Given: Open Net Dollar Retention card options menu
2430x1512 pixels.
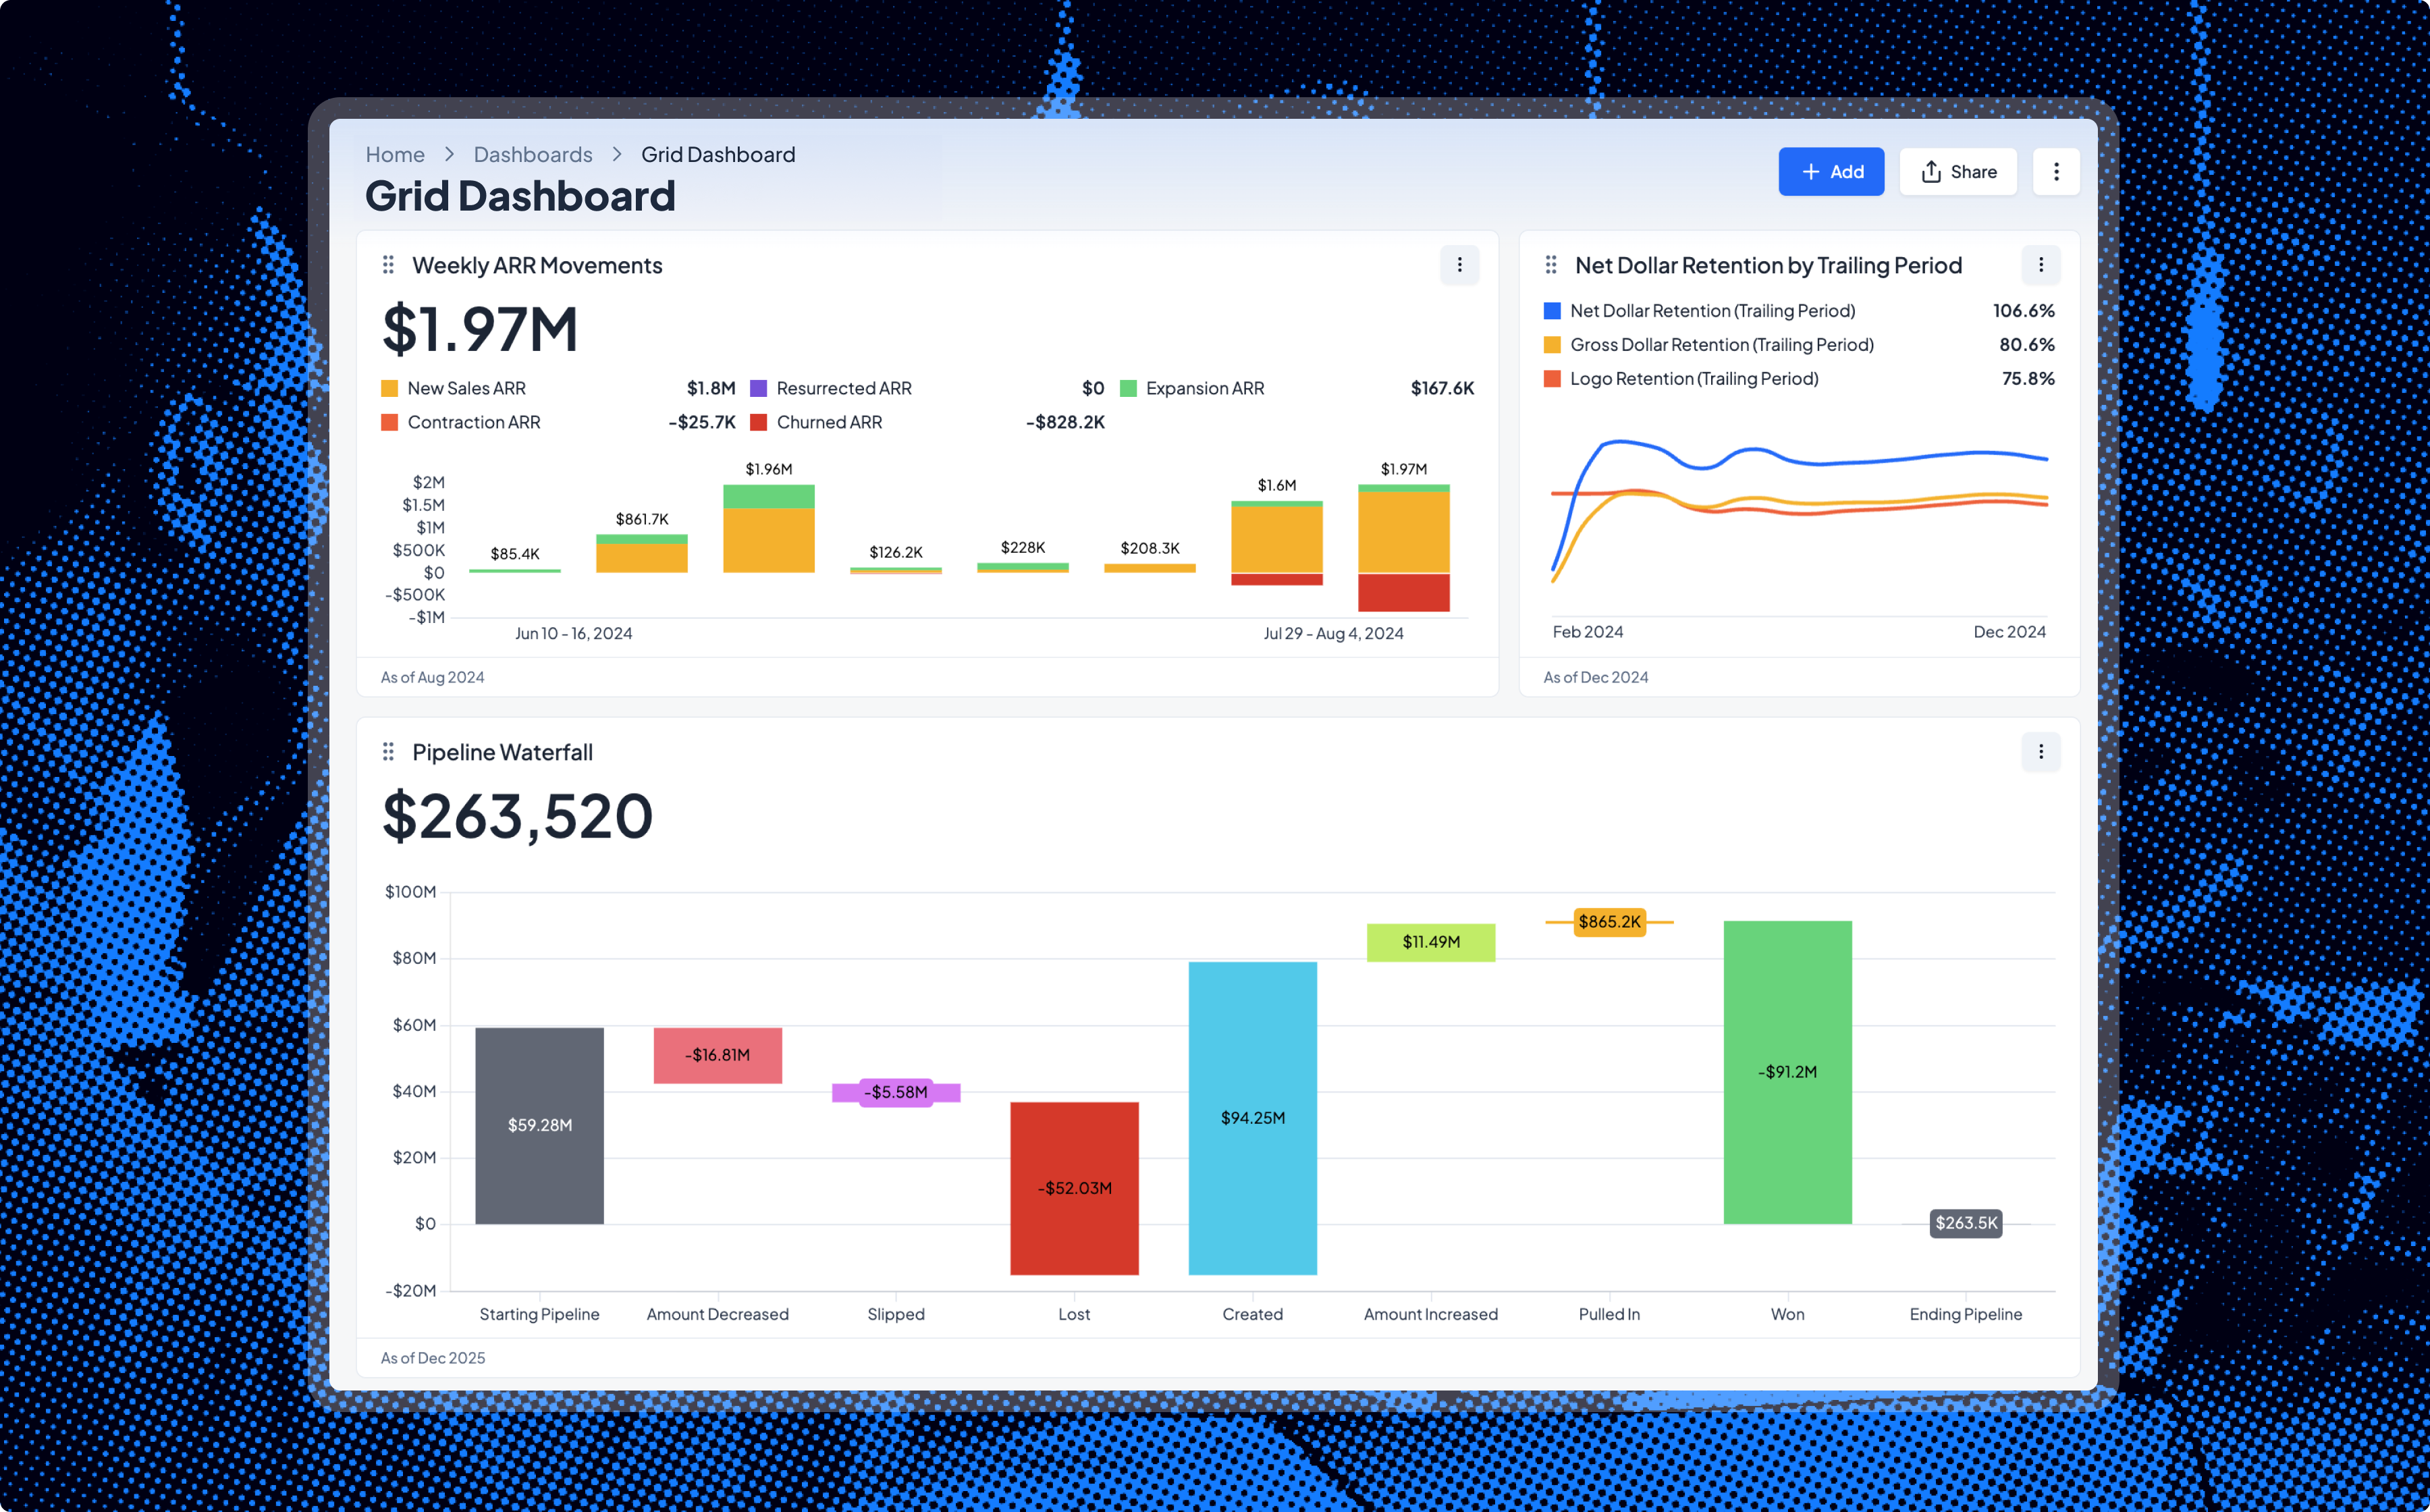Looking at the screenshot, I should coord(2041,265).
